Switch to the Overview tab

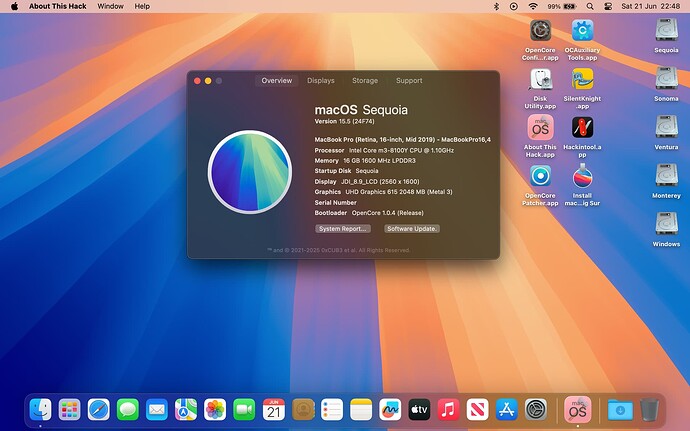tap(276, 81)
